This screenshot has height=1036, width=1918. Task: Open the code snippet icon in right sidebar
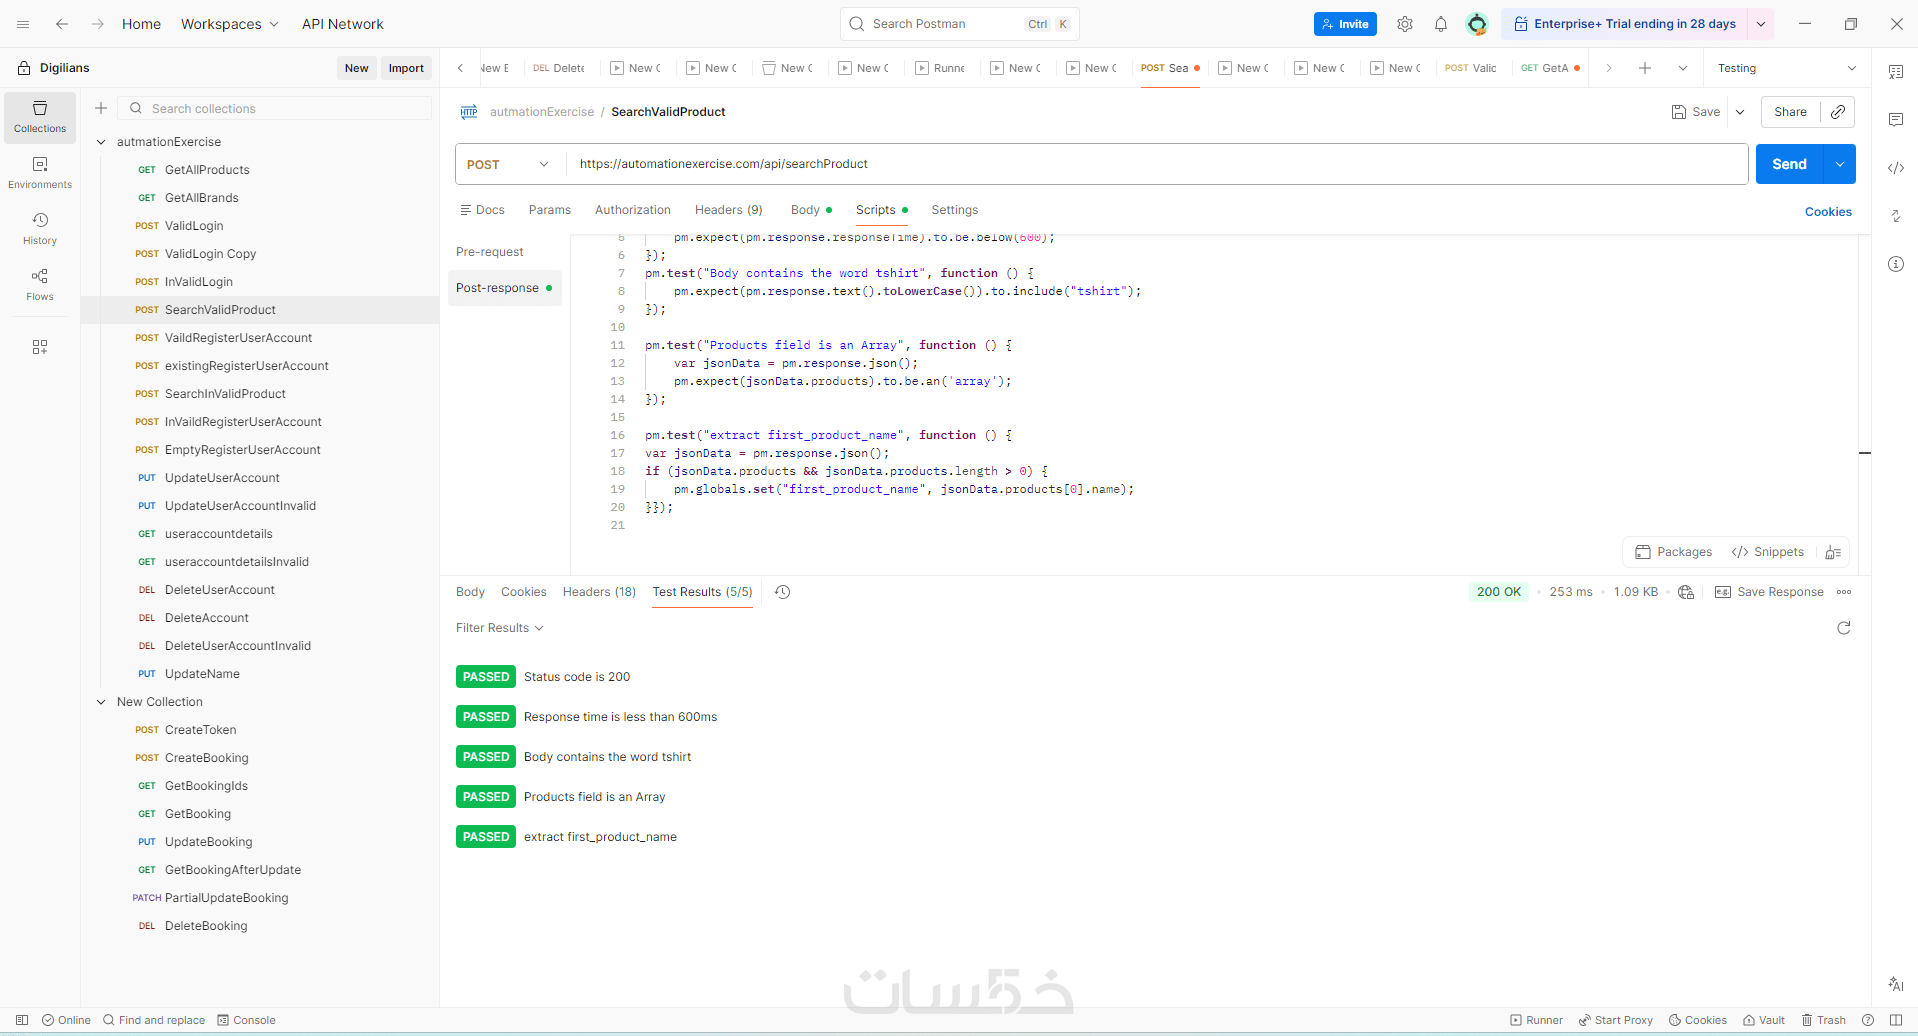tap(1896, 168)
